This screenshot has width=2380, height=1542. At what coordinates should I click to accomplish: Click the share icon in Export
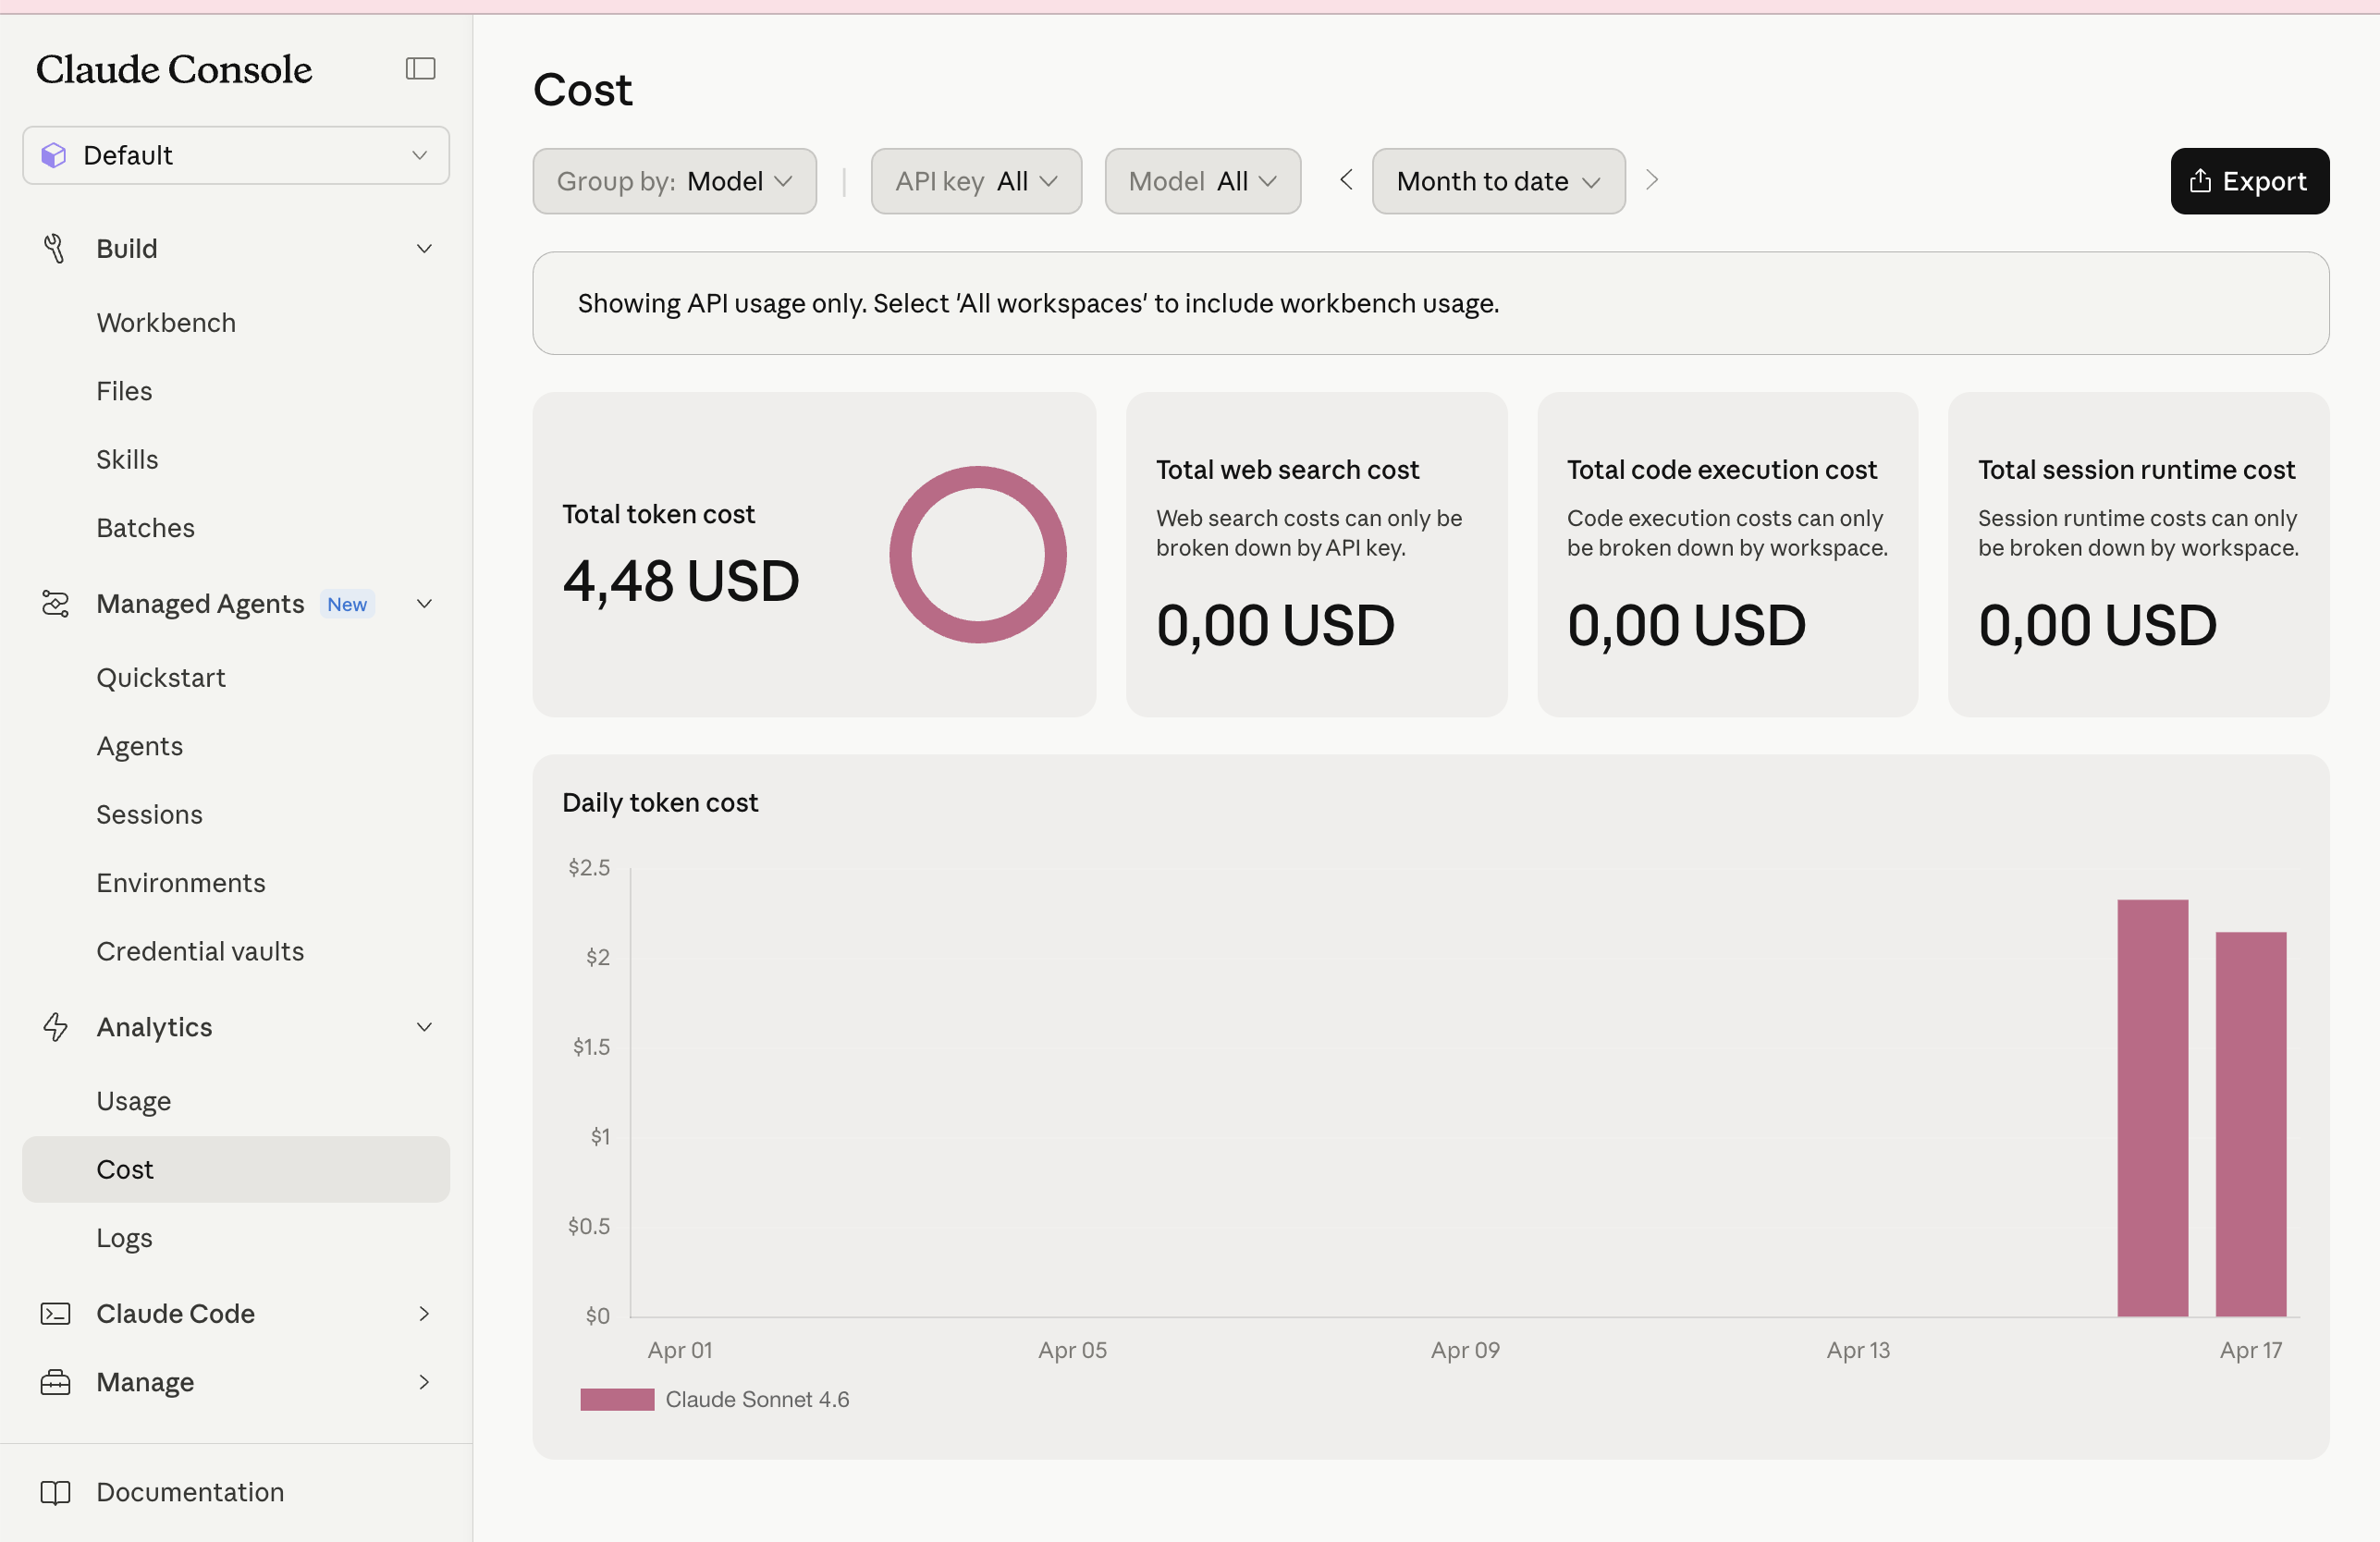point(2200,180)
